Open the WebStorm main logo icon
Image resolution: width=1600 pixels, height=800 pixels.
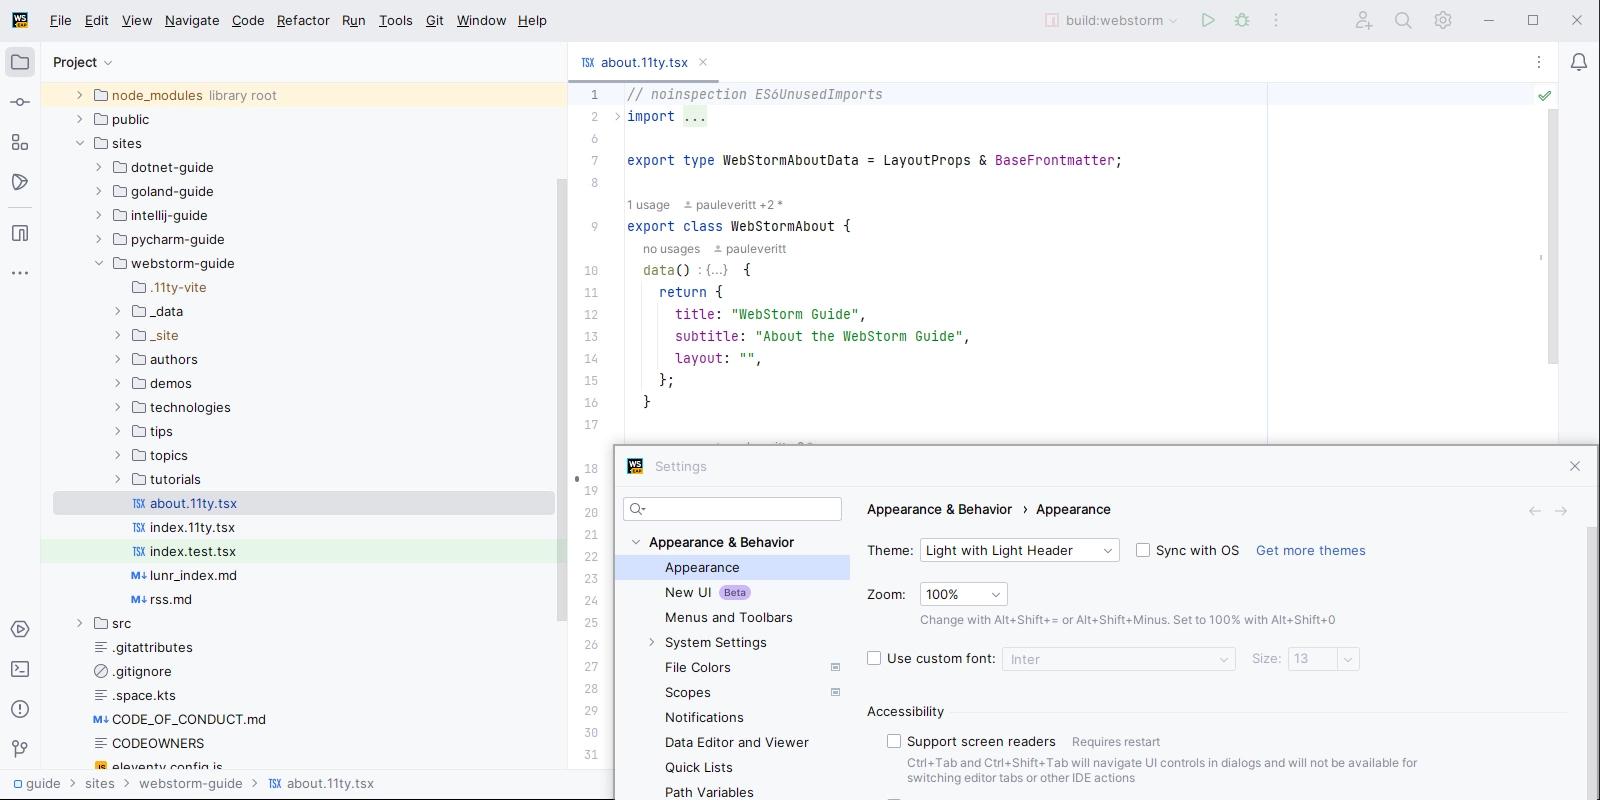pos(20,20)
